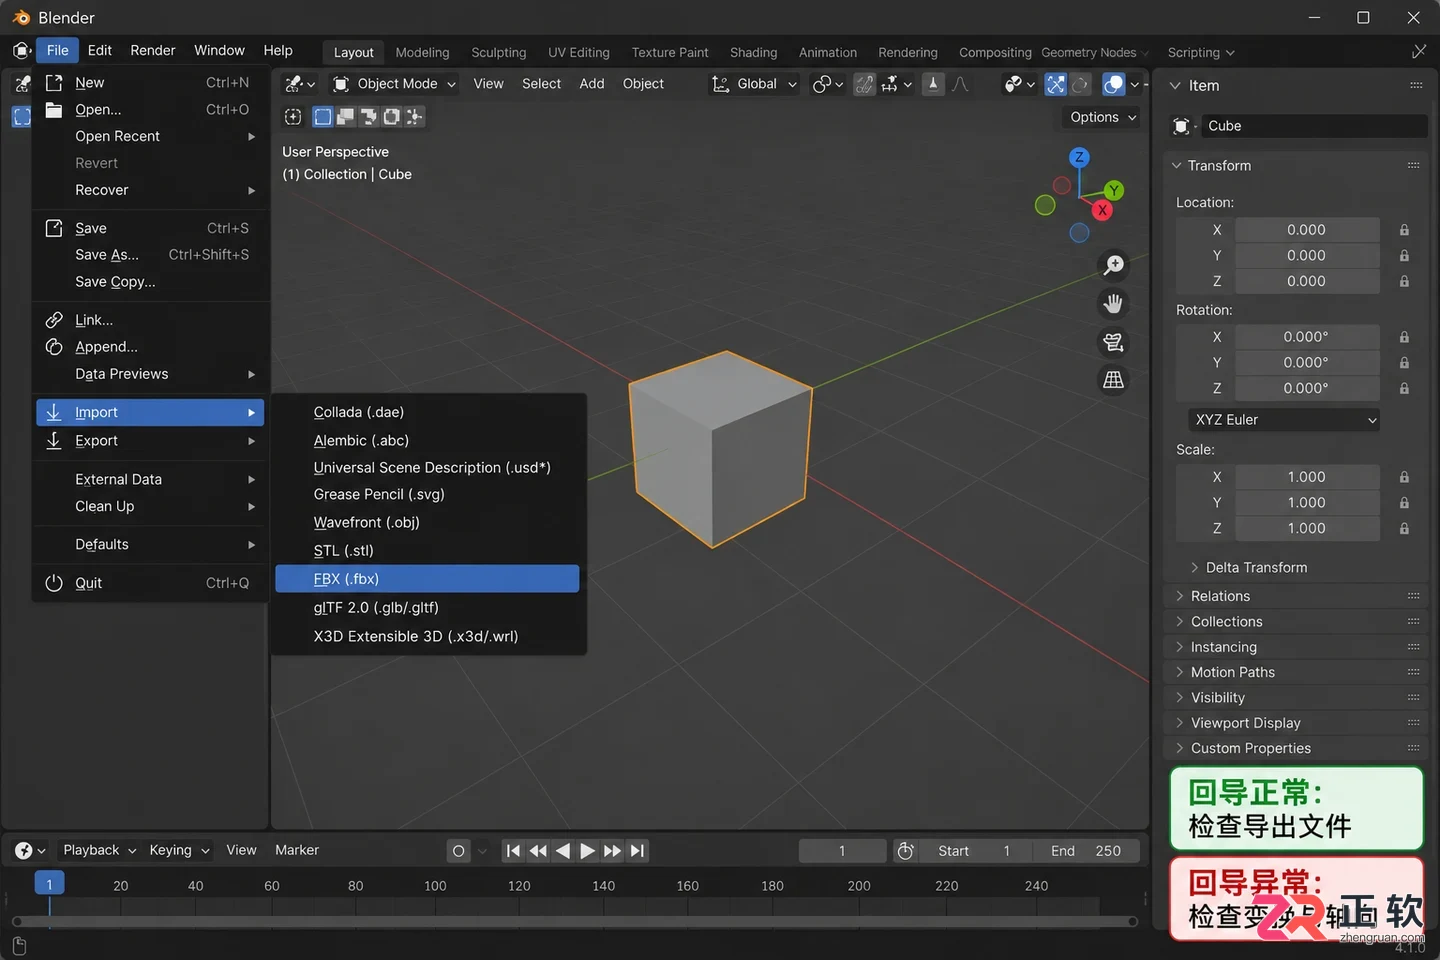The image size is (1440, 960).
Task: Jump to the last frame
Action: (x=637, y=851)
